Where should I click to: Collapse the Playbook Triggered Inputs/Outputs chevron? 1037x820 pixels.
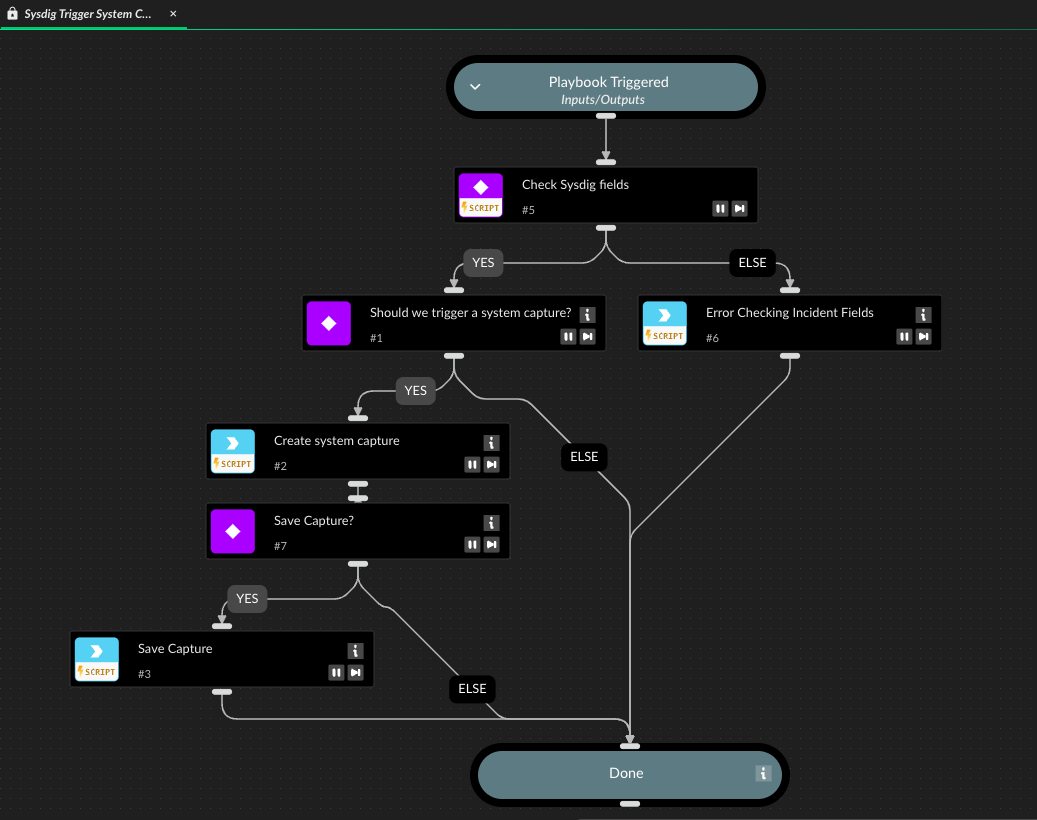pyautogui.click(x=475, y=87)
